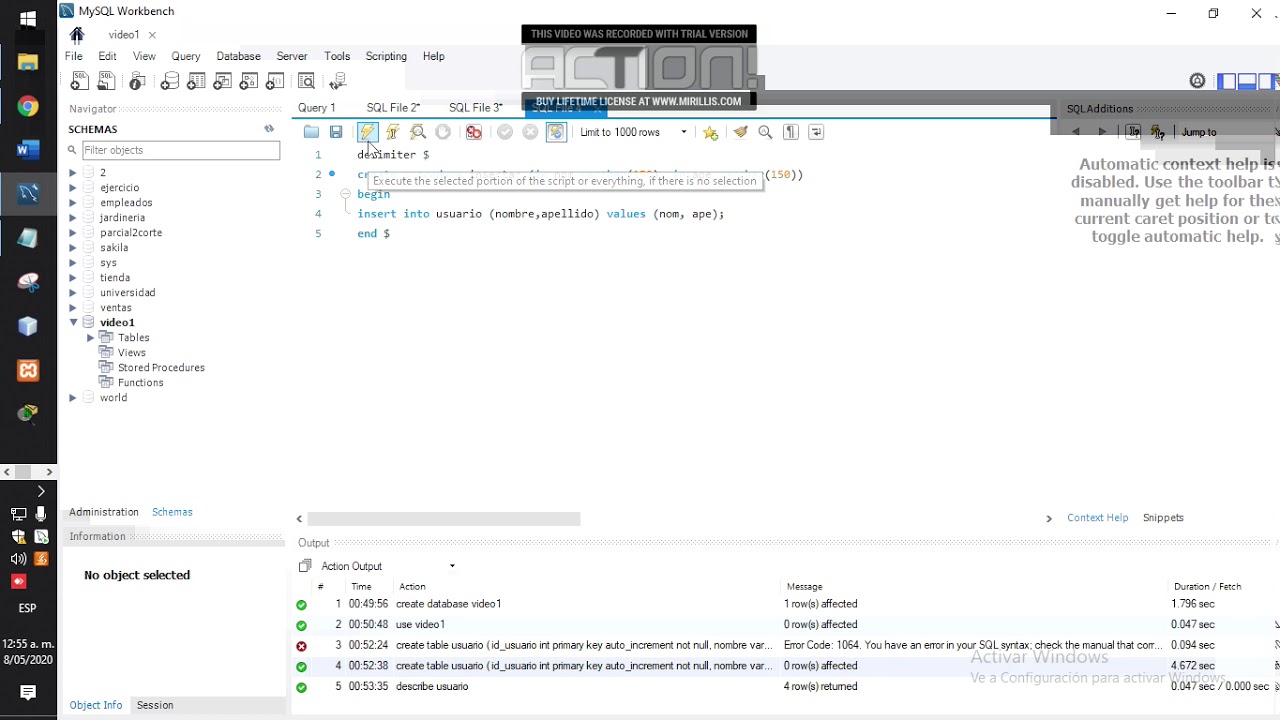Image resolution: width=1280 pixels, height=720 pixels.
Task: Collapse the begin block fold marker
Action: pos(345,194)
